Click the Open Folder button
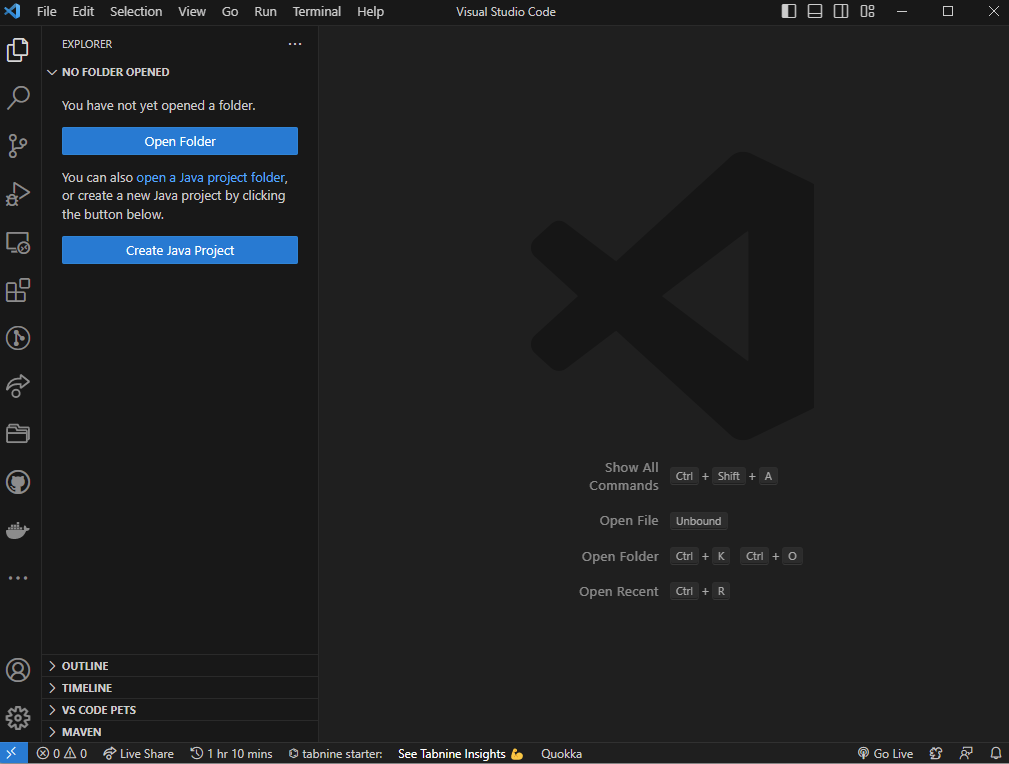1009x764 pixels. pyautogui.click(x=180, y=141)
